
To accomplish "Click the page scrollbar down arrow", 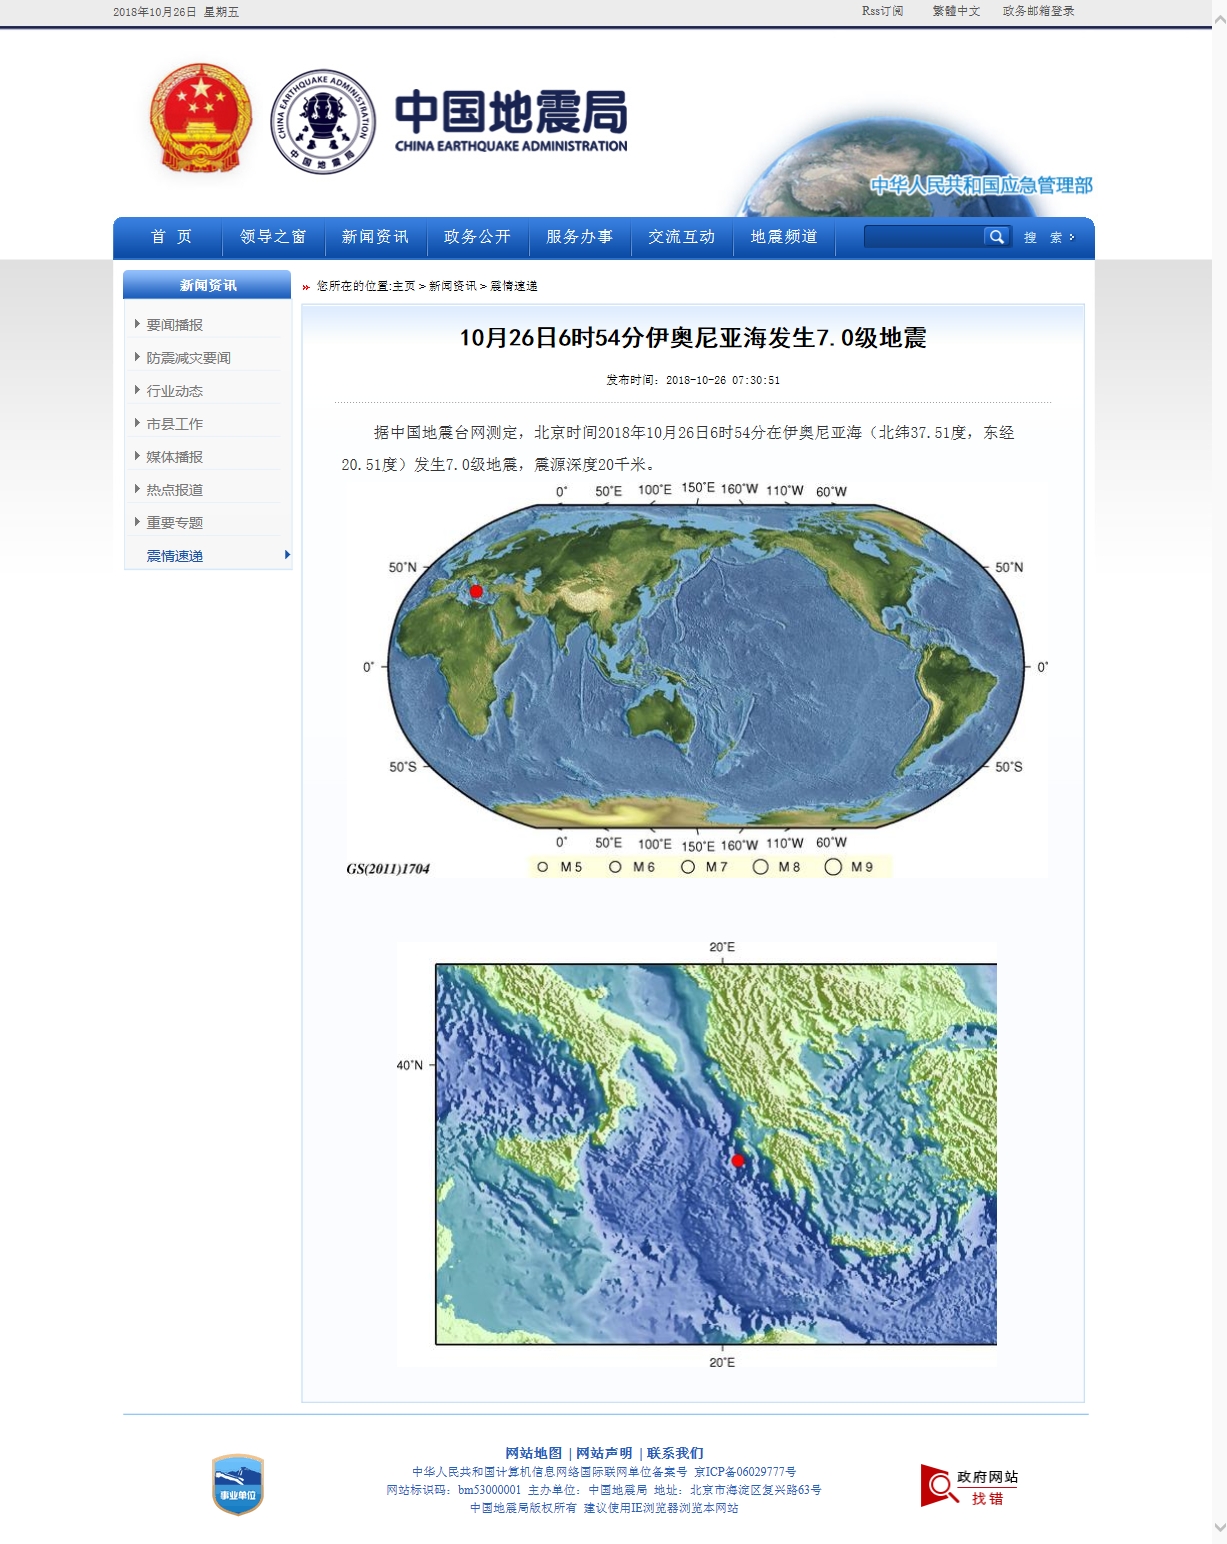I will point(1219,1527).
